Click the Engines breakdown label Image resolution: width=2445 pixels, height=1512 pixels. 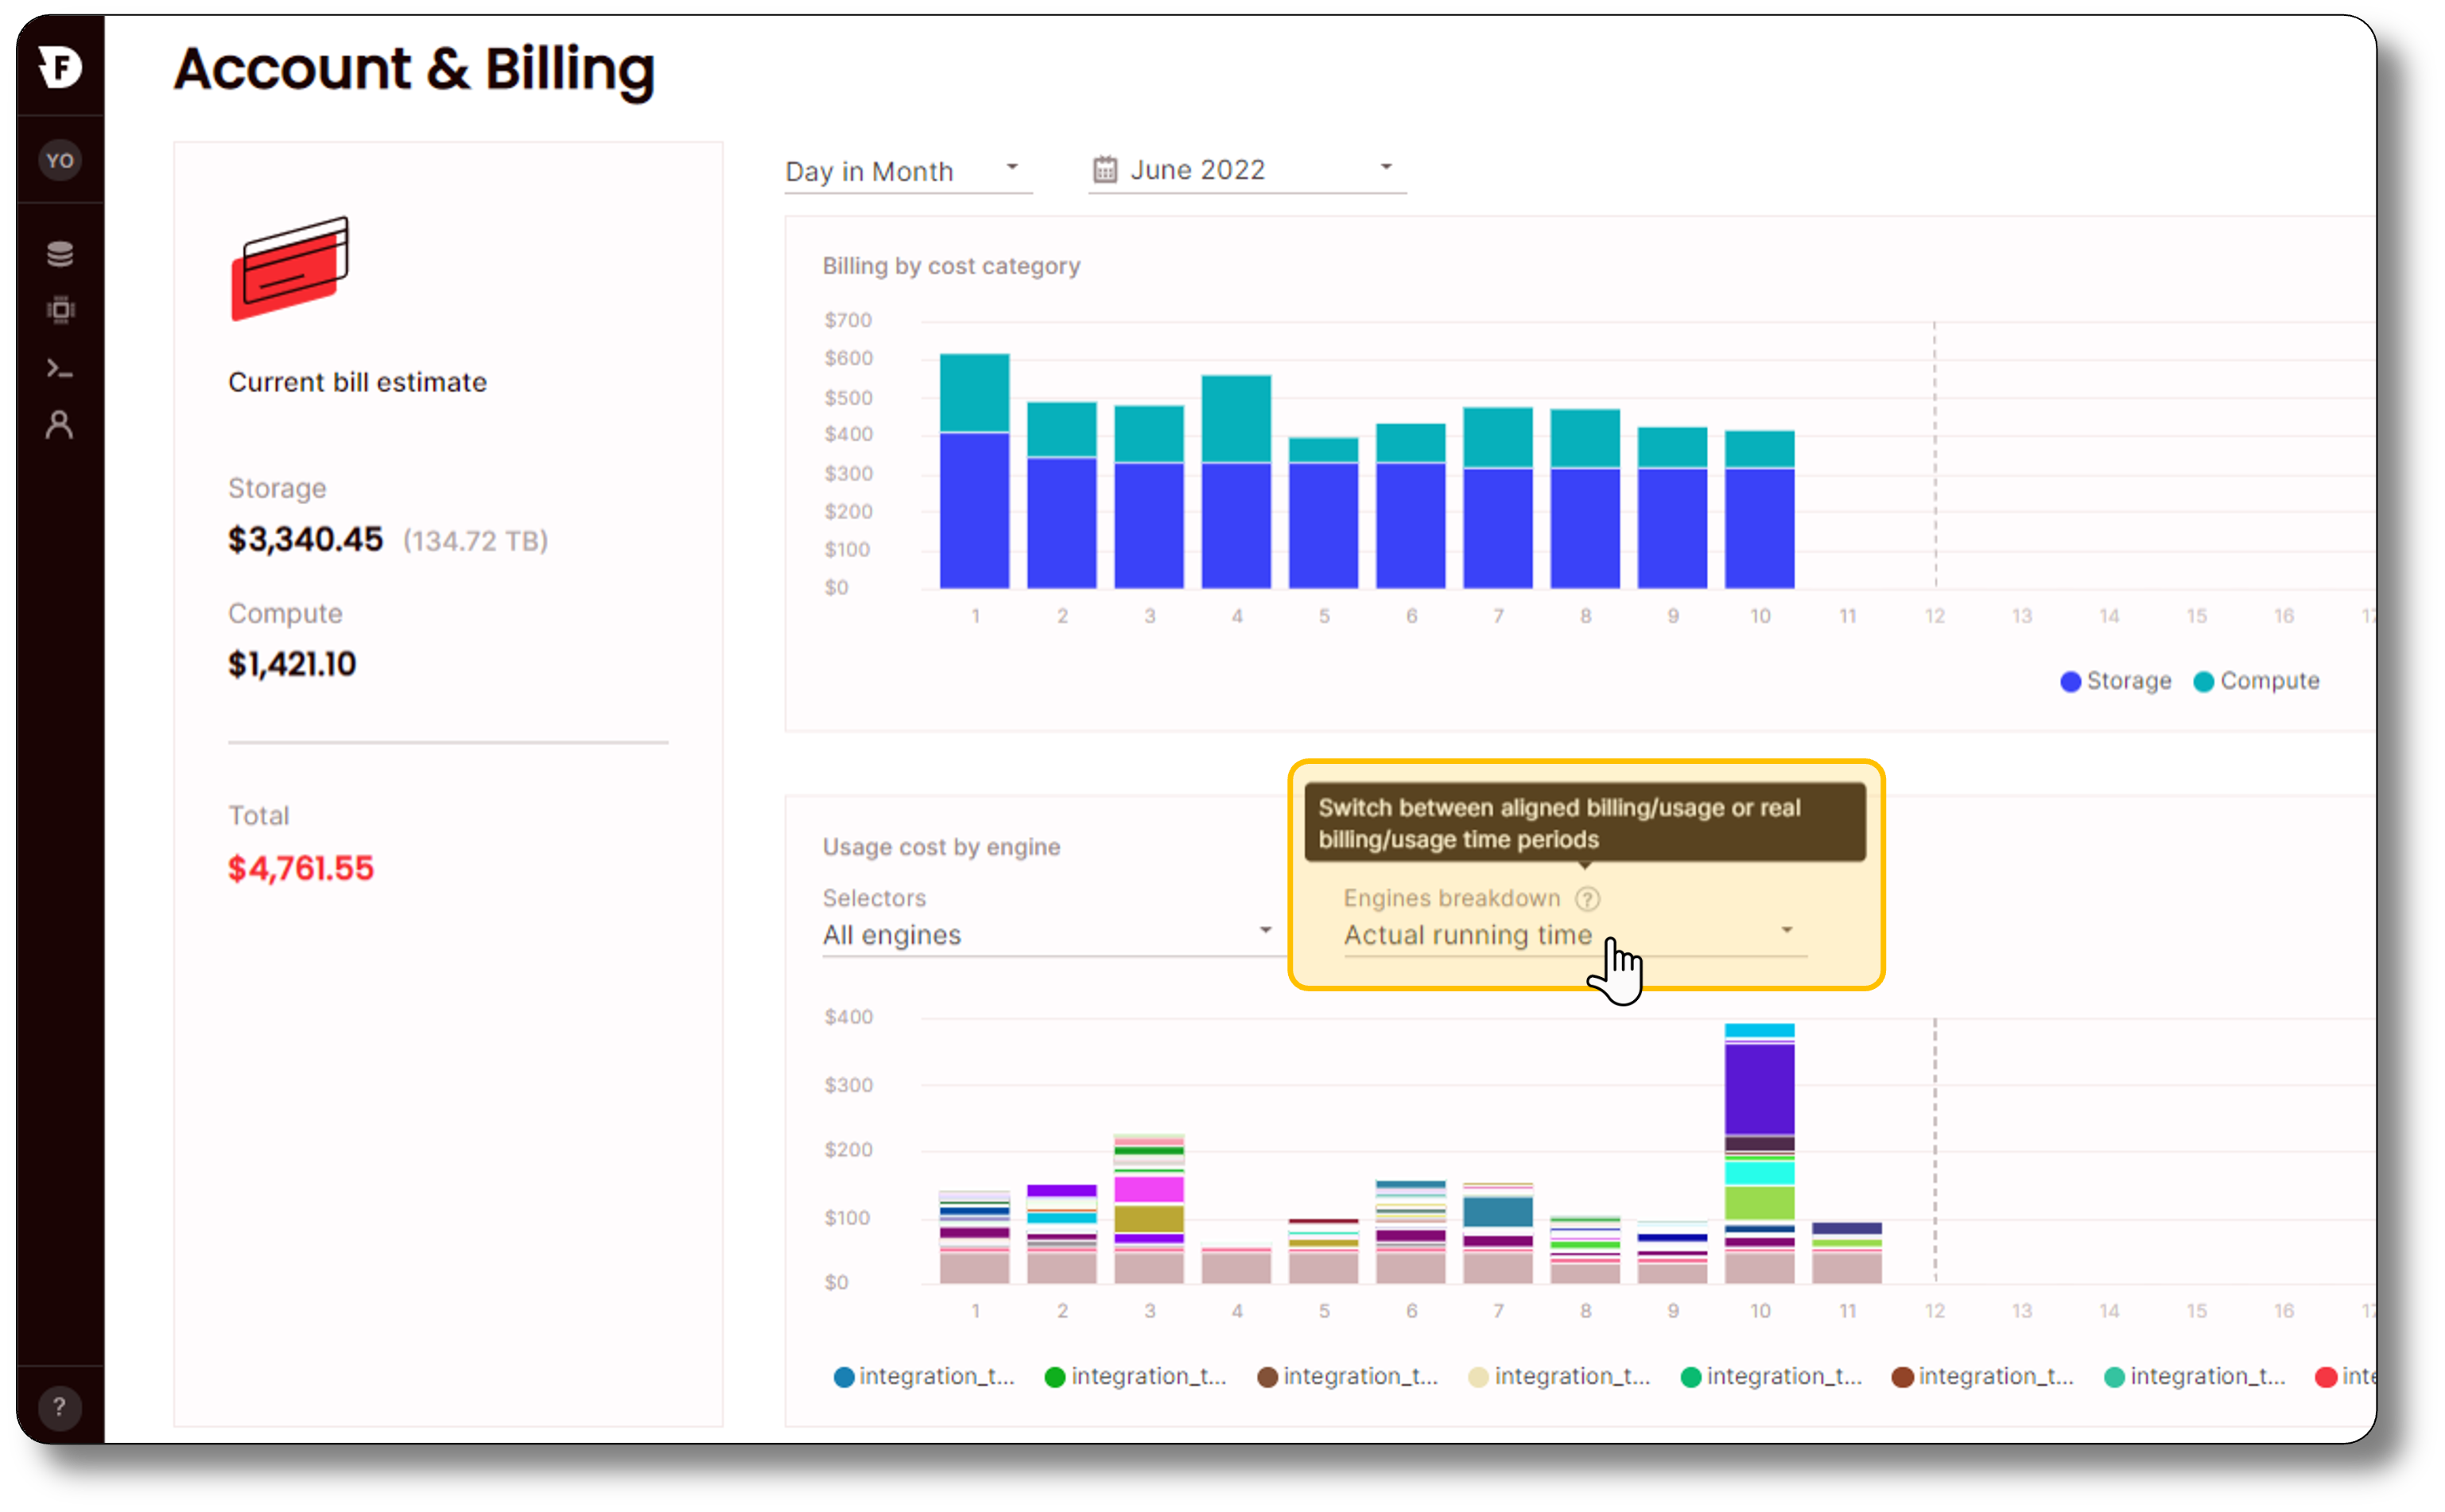click(x=1451, y=898)
